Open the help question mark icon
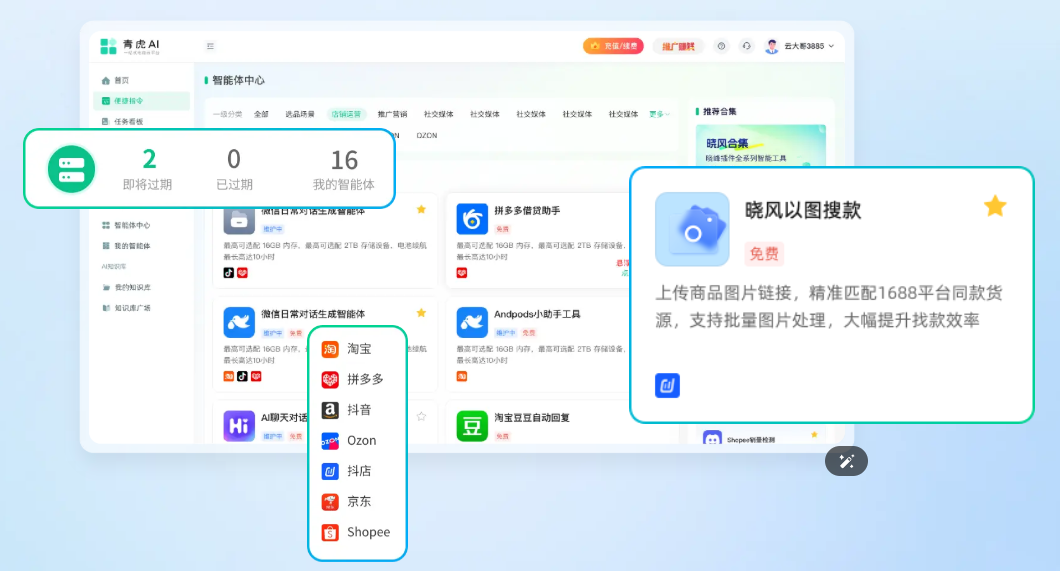This screenshot has width=1060, height=571. click(721, 46)
